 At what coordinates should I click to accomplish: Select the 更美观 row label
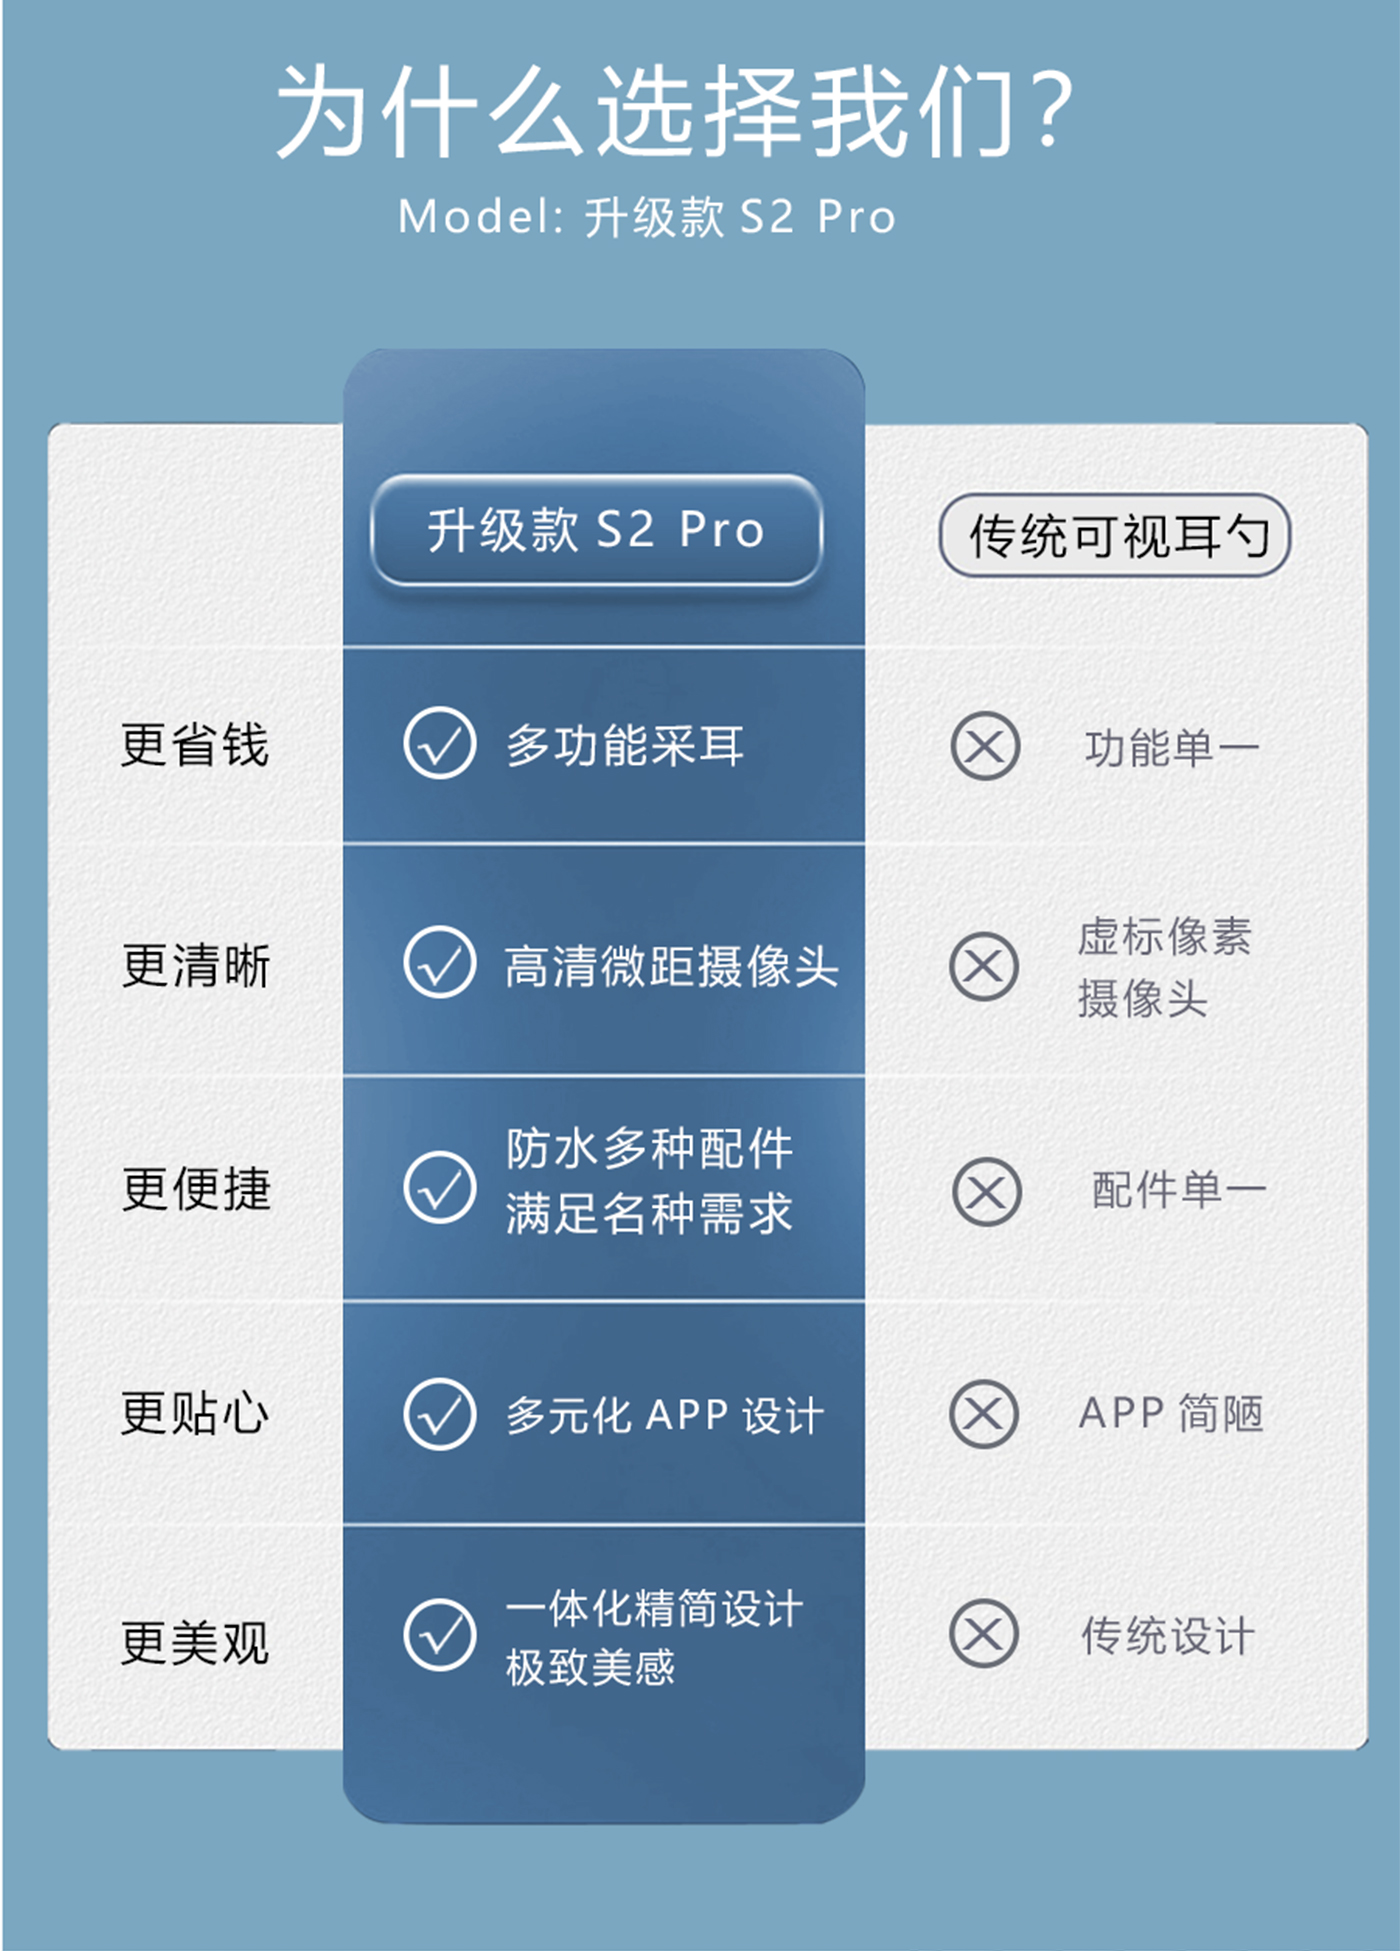(x=195, y=1642)
